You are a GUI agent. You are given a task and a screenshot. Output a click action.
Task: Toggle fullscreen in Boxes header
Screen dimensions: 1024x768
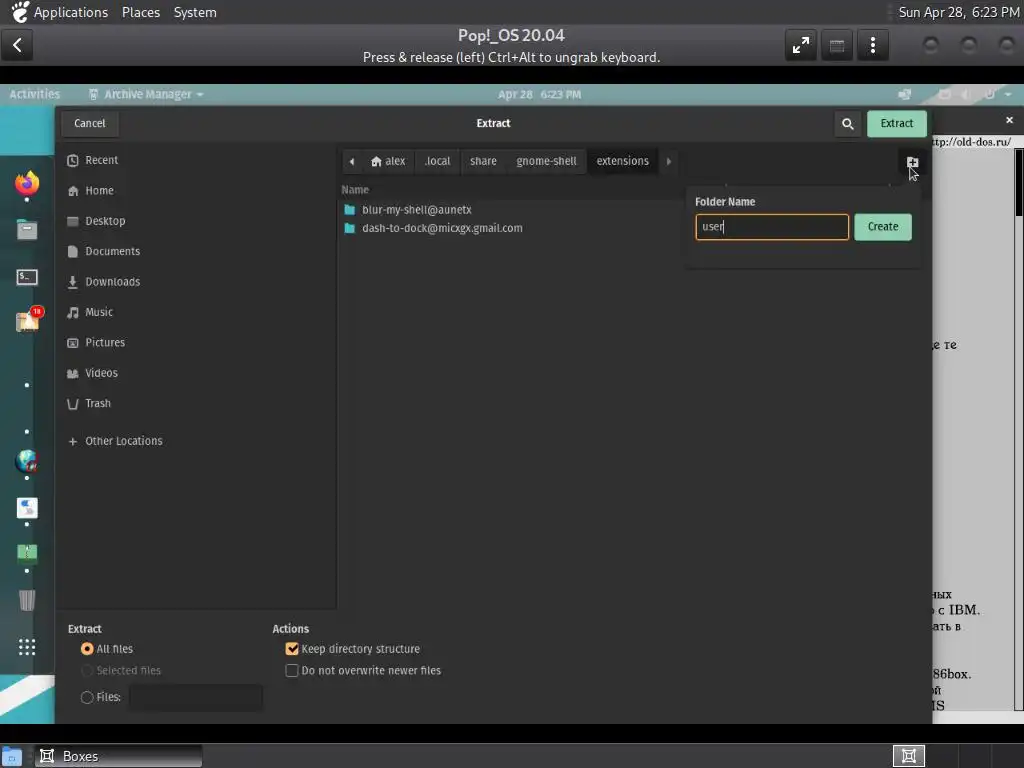pos(801,45)
